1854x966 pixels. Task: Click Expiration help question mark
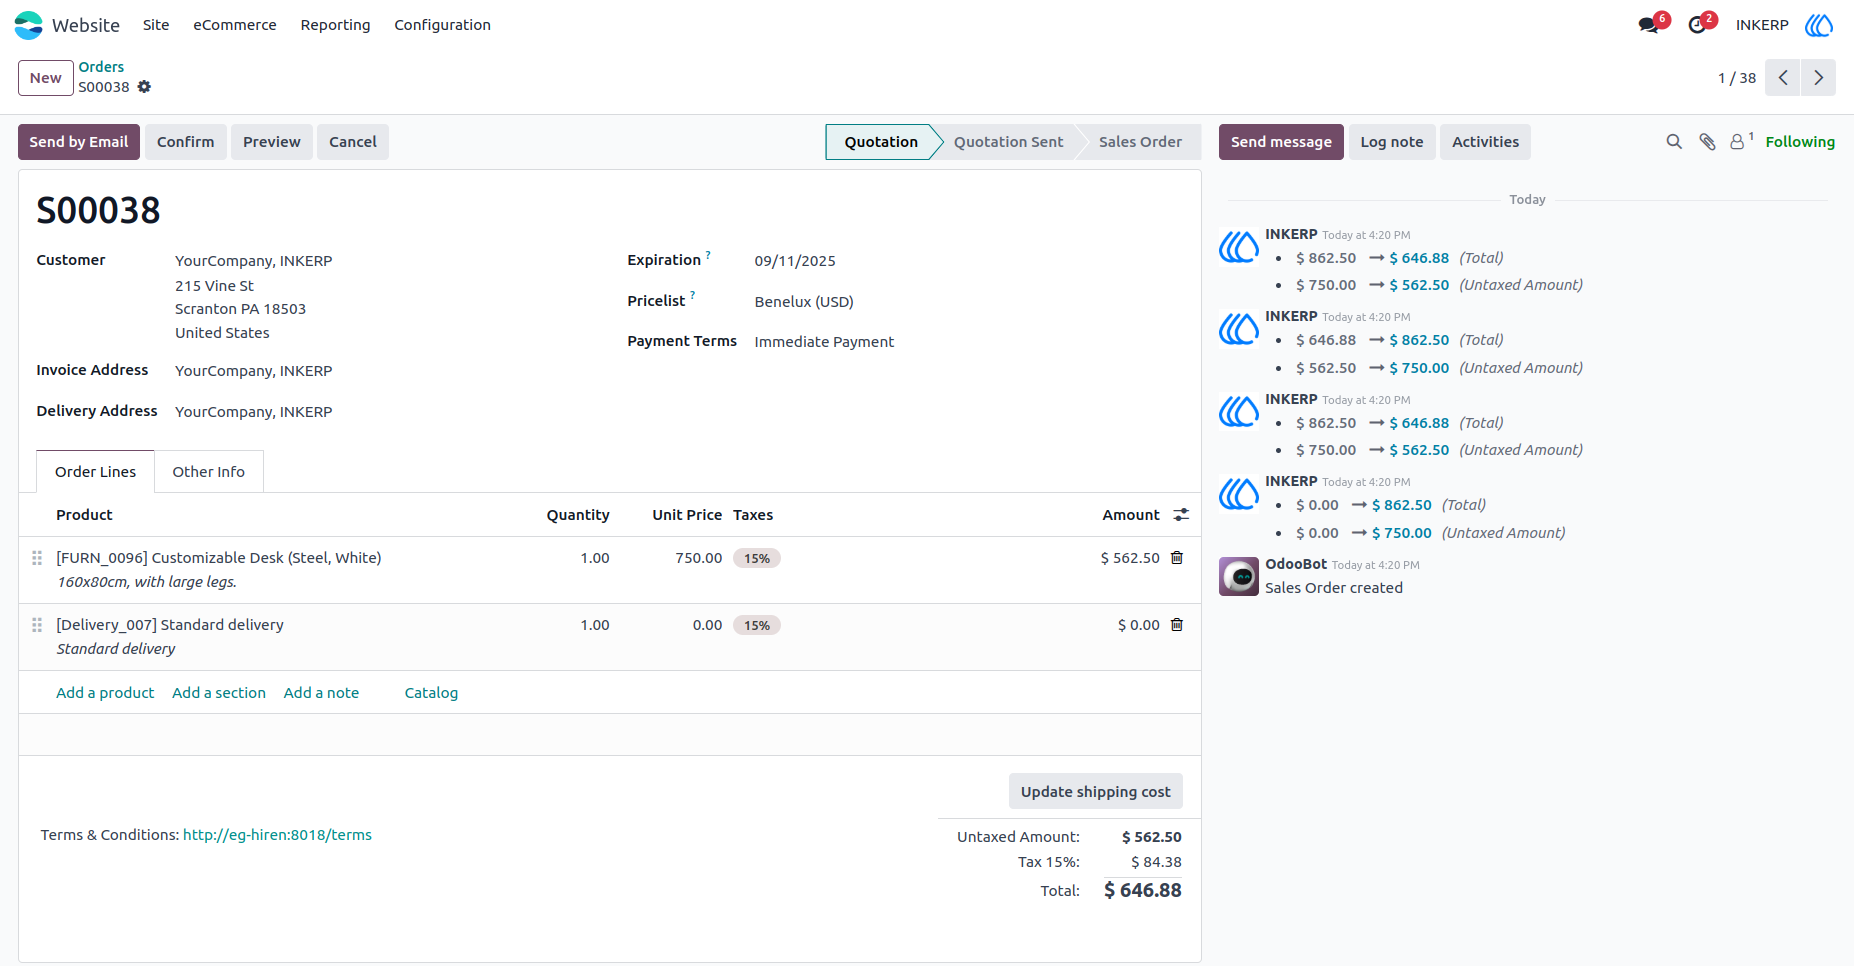point(708,255)
